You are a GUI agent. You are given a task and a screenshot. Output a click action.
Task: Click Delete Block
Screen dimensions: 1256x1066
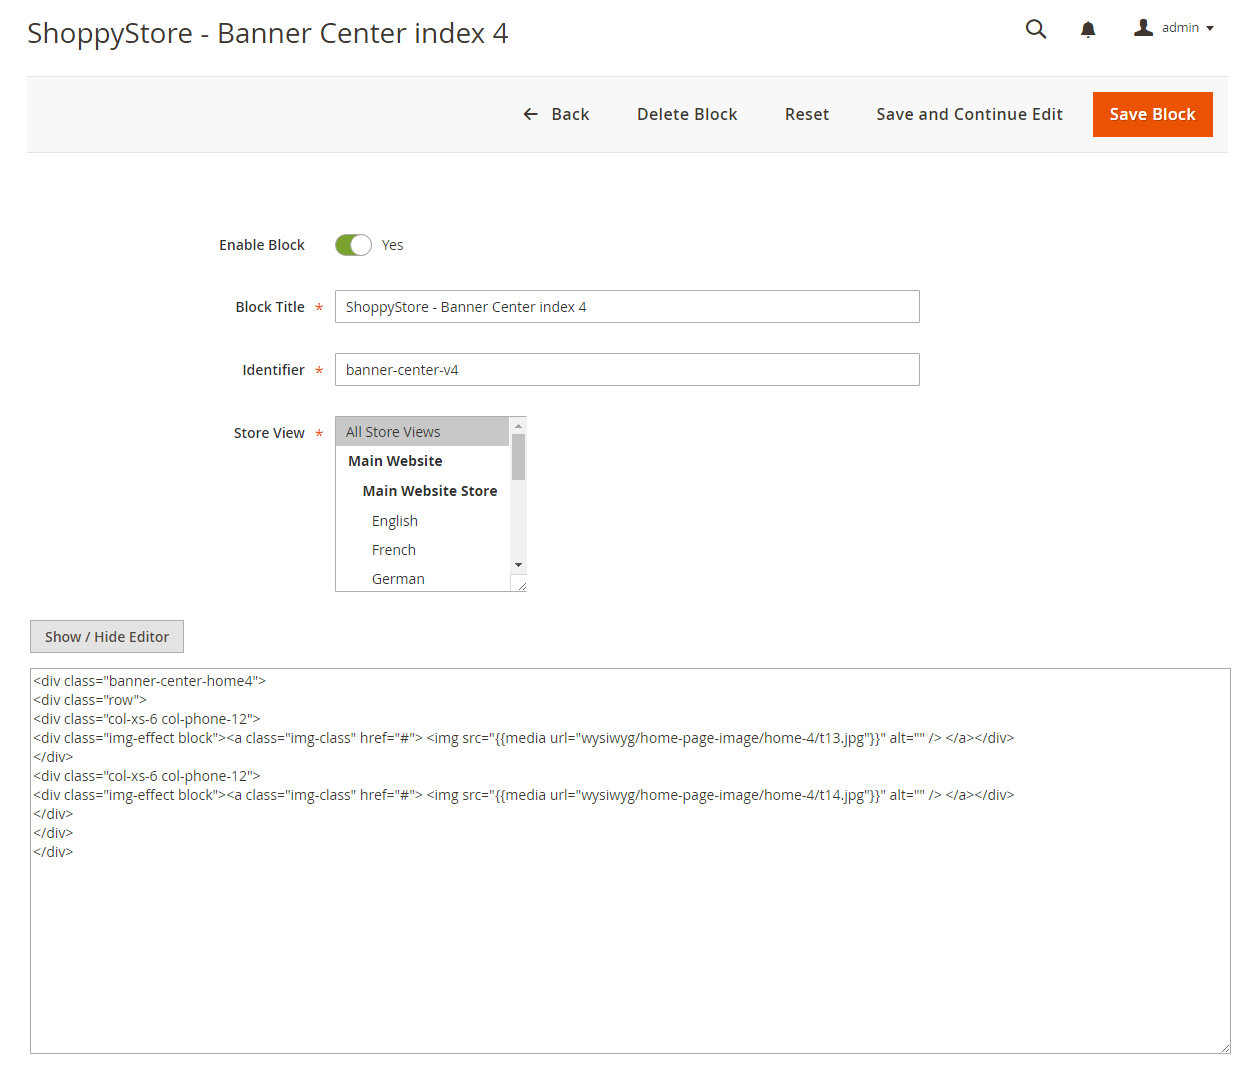coord(687,114)
